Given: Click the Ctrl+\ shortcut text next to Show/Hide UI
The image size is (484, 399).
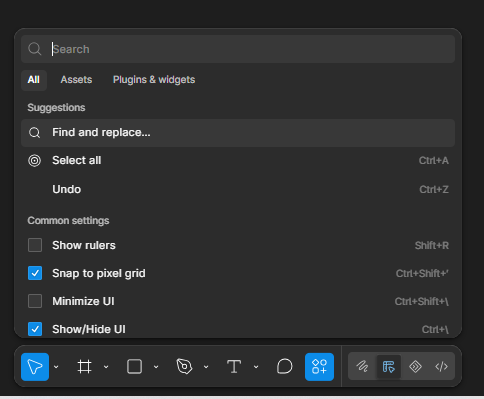Looking at the screenshot, I should click(435, 329).
